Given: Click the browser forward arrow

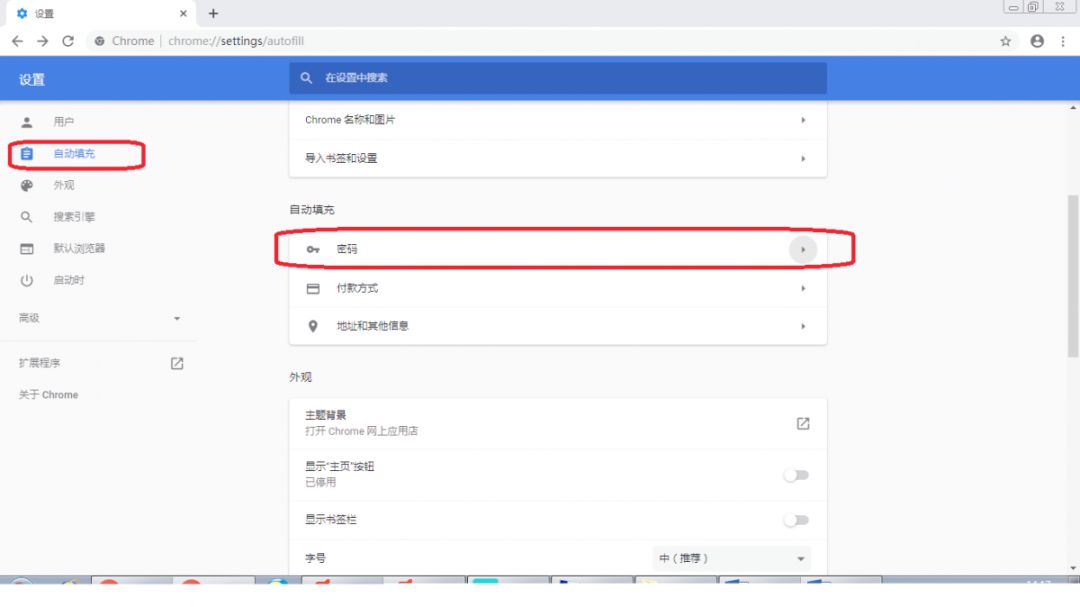Looking at the screenshot, I should click(43, 41).
